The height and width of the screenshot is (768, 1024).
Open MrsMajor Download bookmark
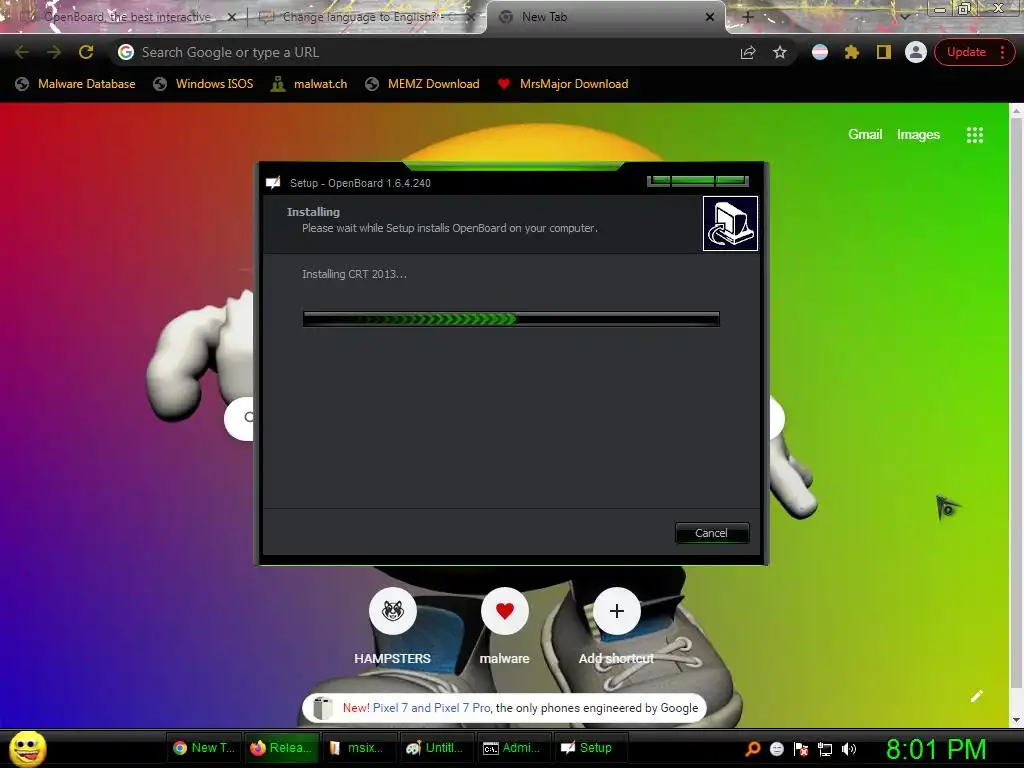[562, 84]
